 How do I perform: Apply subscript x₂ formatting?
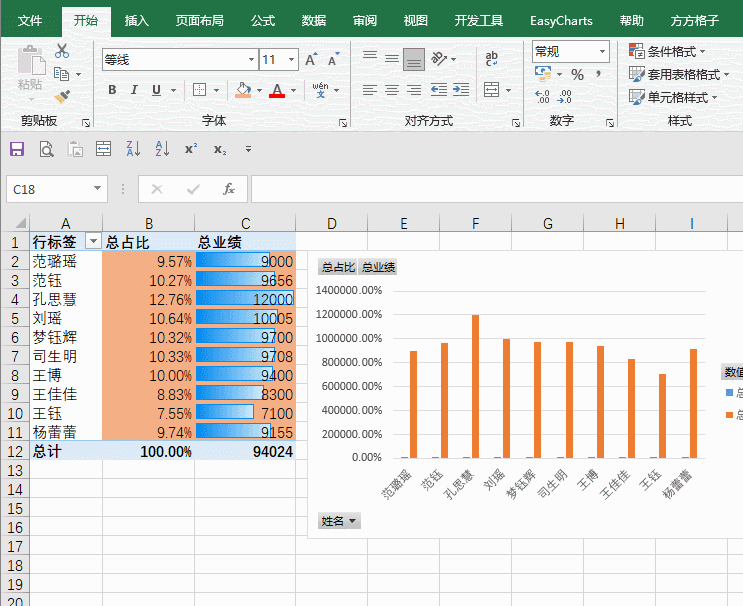[220, 150]
